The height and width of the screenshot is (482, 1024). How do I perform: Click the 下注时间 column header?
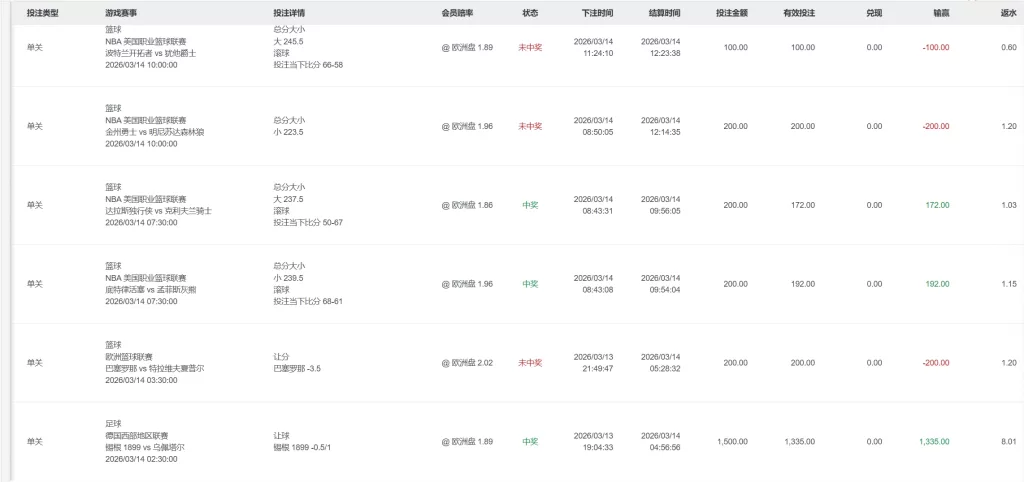click(x=597, y=13)
